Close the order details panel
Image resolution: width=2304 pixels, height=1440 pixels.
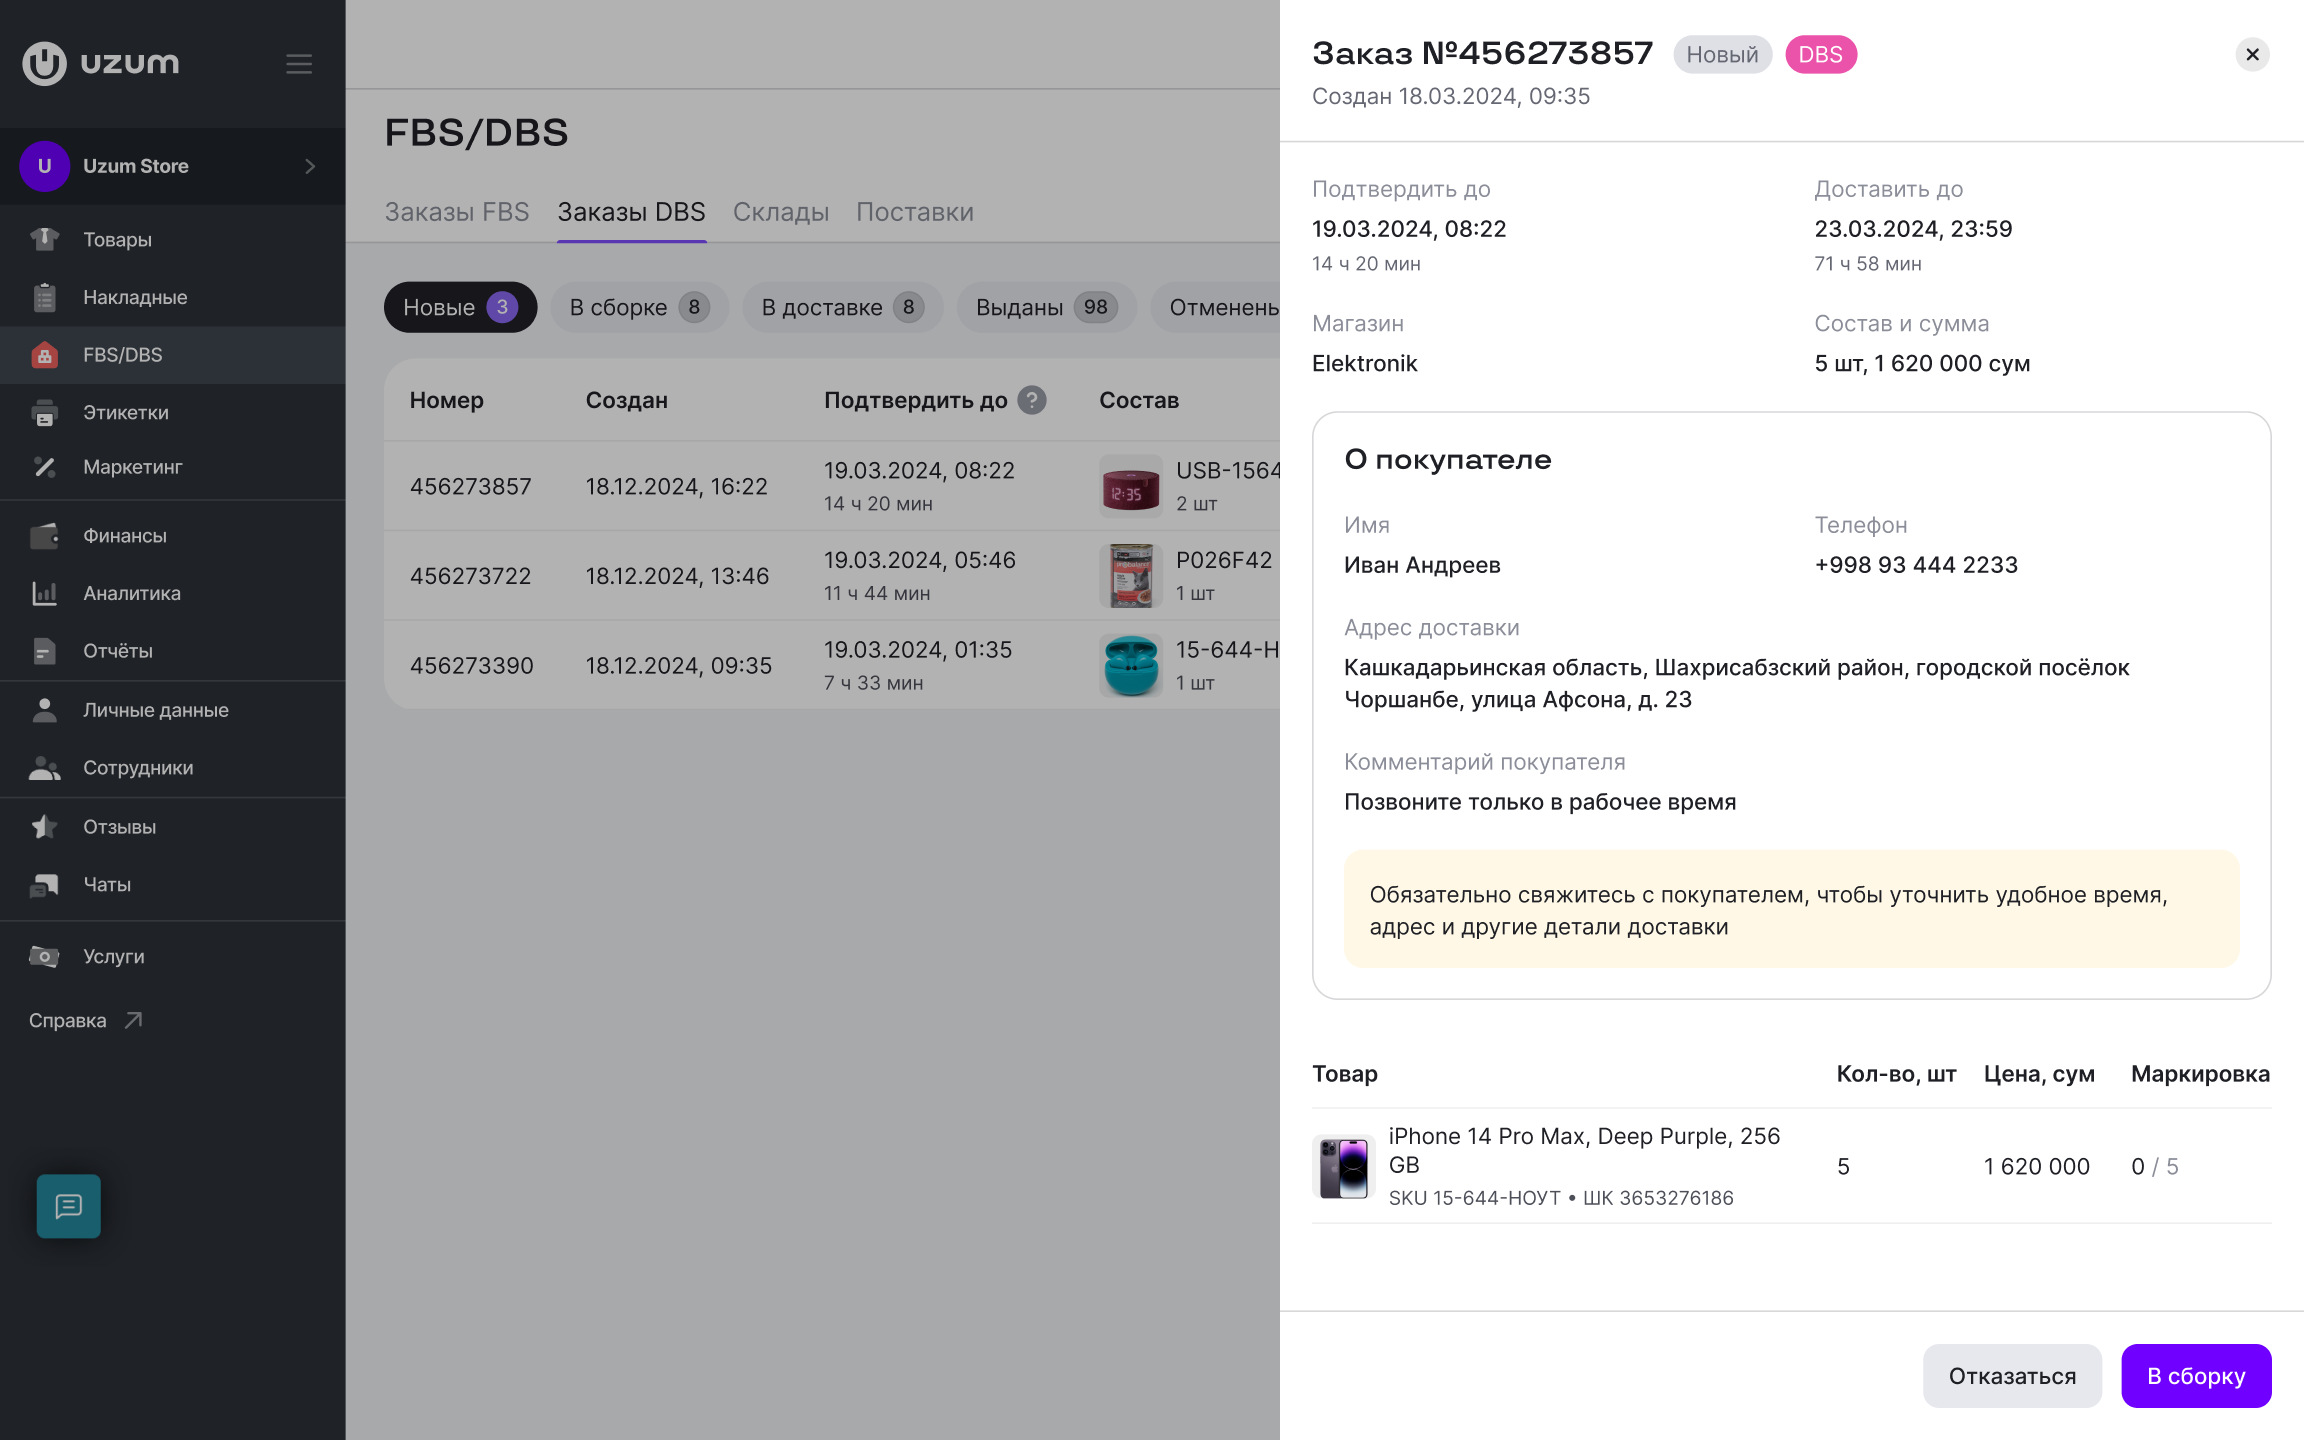click(x=2252, y=54)
